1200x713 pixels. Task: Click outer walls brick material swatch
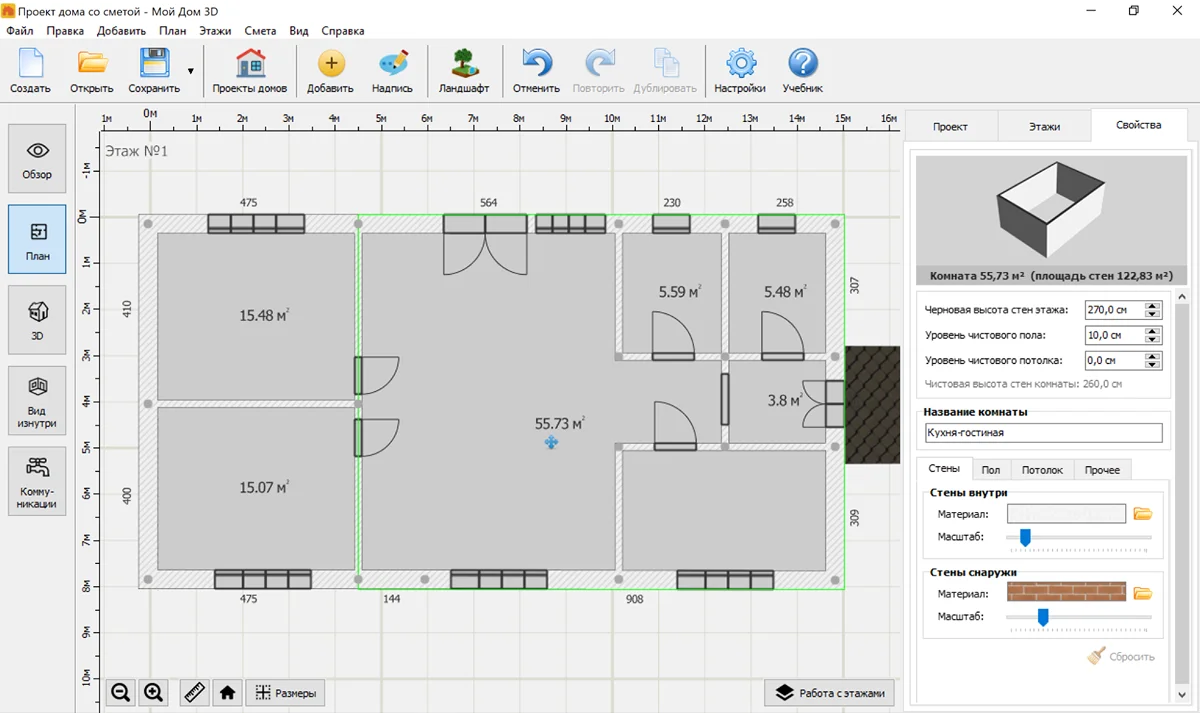1066,593
